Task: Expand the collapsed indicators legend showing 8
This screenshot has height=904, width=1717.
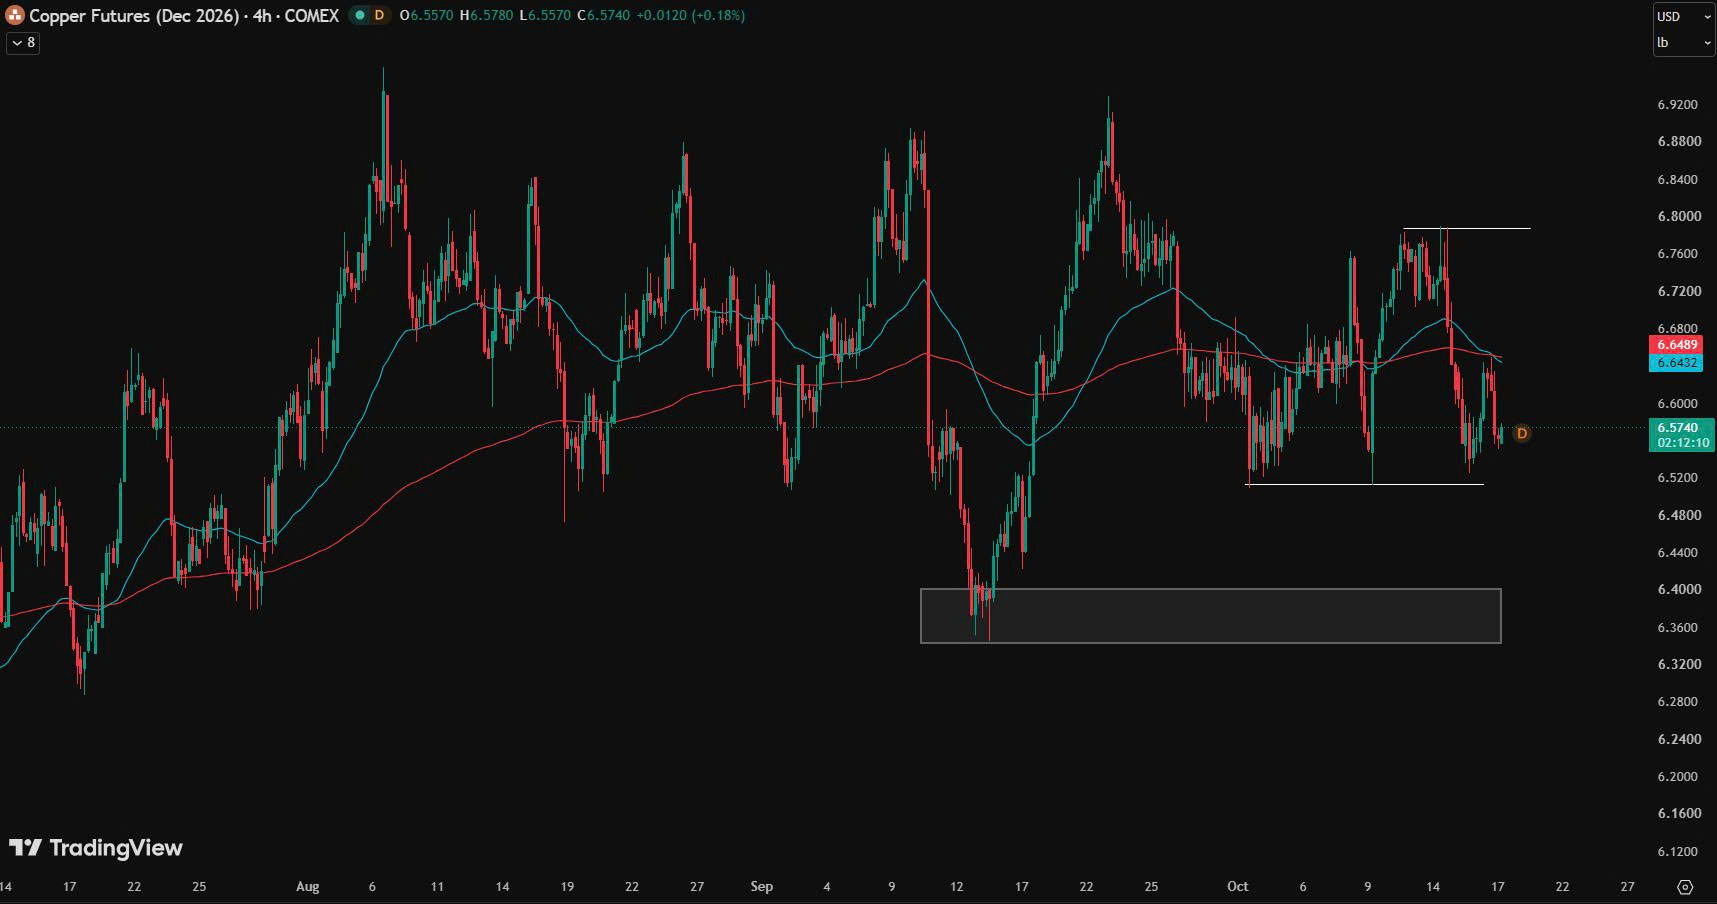Action: click(23, 42)
